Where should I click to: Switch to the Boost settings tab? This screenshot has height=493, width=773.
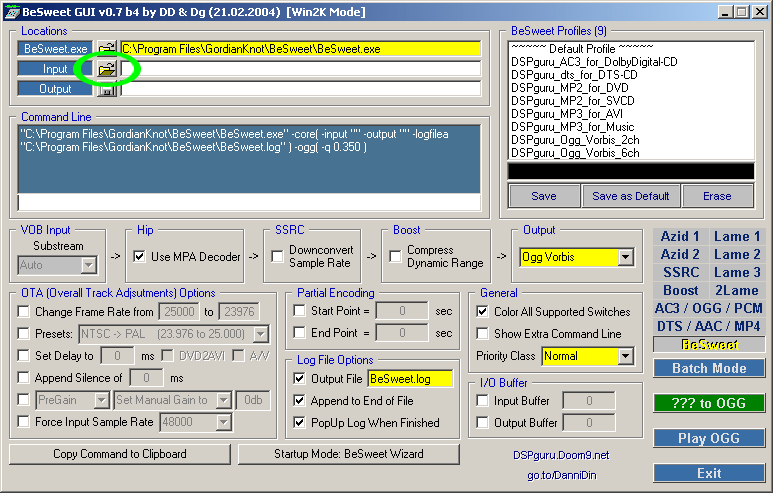point(680,290)
